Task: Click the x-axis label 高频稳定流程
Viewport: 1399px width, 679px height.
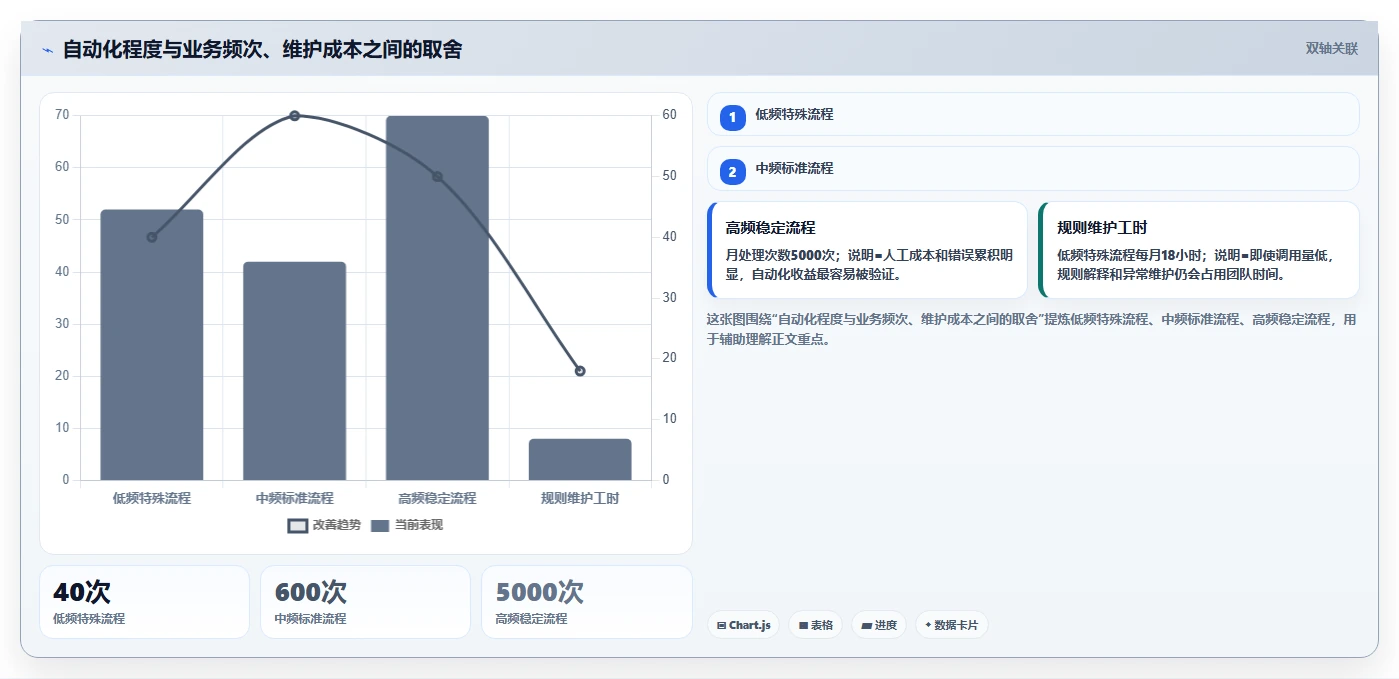Action: click(x=437, y=498)
